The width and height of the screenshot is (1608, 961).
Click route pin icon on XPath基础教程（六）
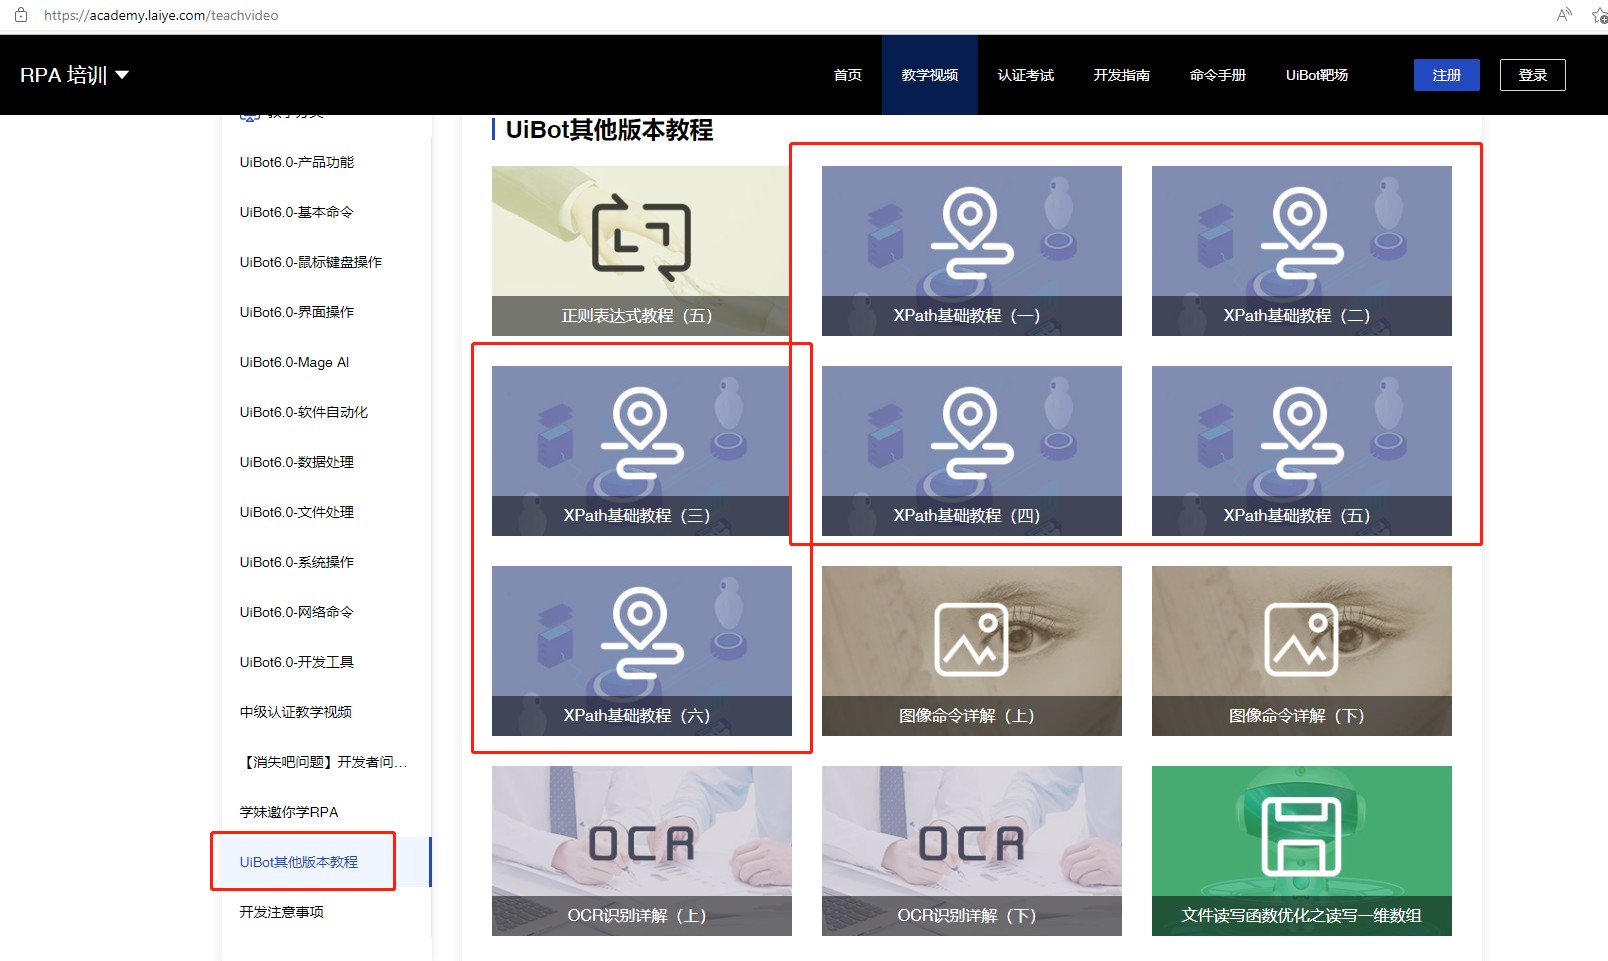click(x=642, y=632)
